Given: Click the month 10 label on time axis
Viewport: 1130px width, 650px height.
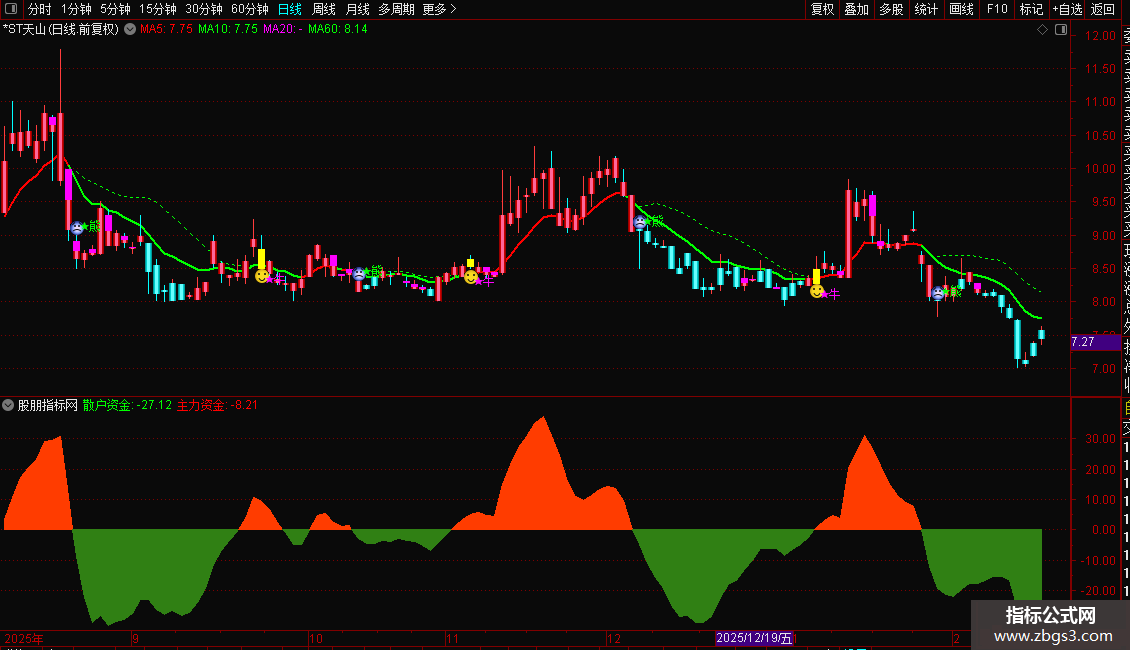Looking at the screenshot, I should (x=316, y=638).
